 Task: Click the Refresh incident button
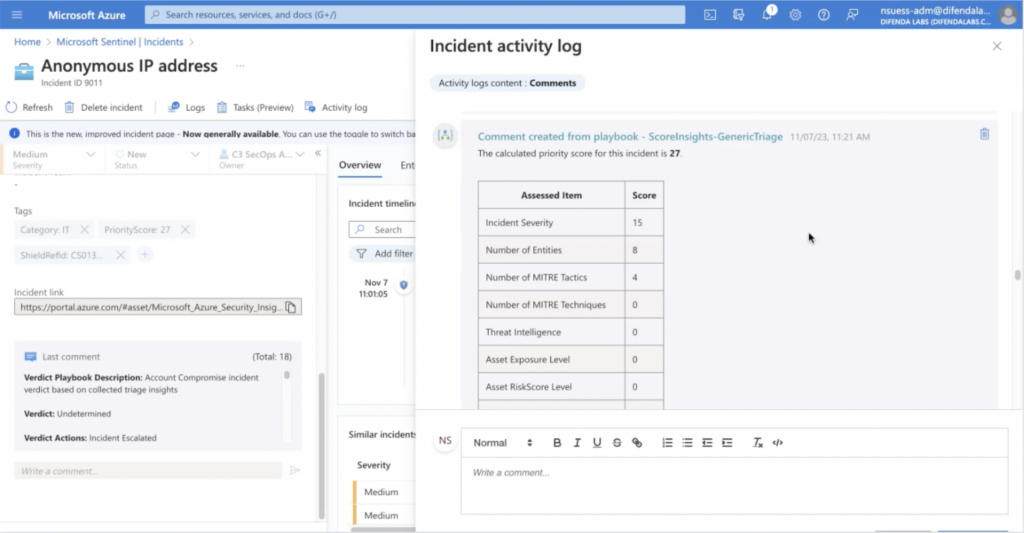(x=29, y=107)
